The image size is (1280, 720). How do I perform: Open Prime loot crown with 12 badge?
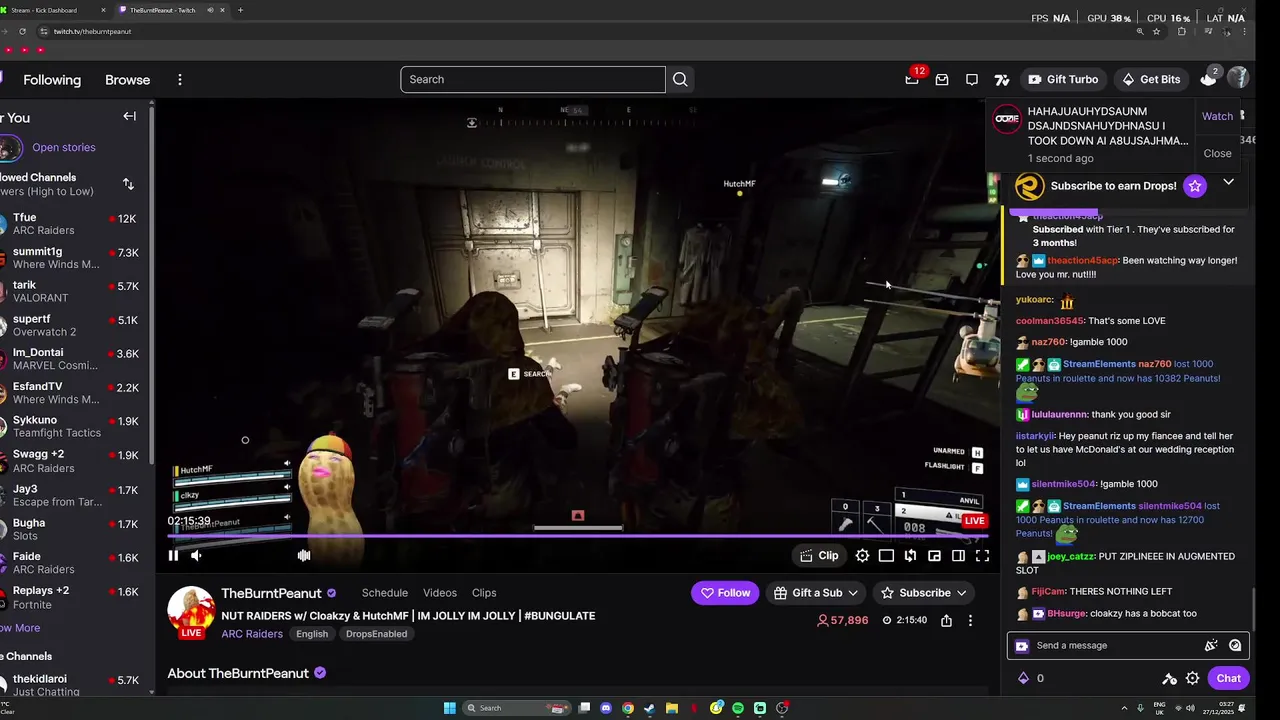(x=912, y=79)
